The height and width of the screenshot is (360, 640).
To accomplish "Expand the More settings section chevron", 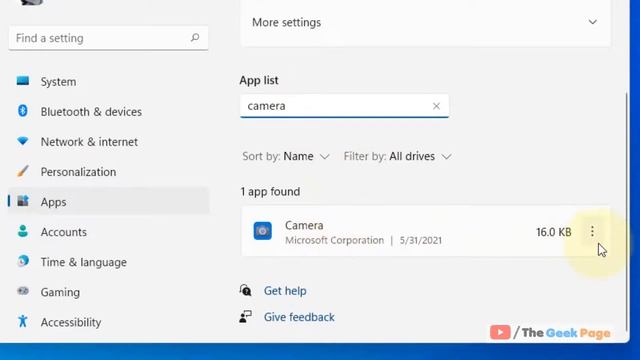I will pyautogui.click(x=593, y=22).
